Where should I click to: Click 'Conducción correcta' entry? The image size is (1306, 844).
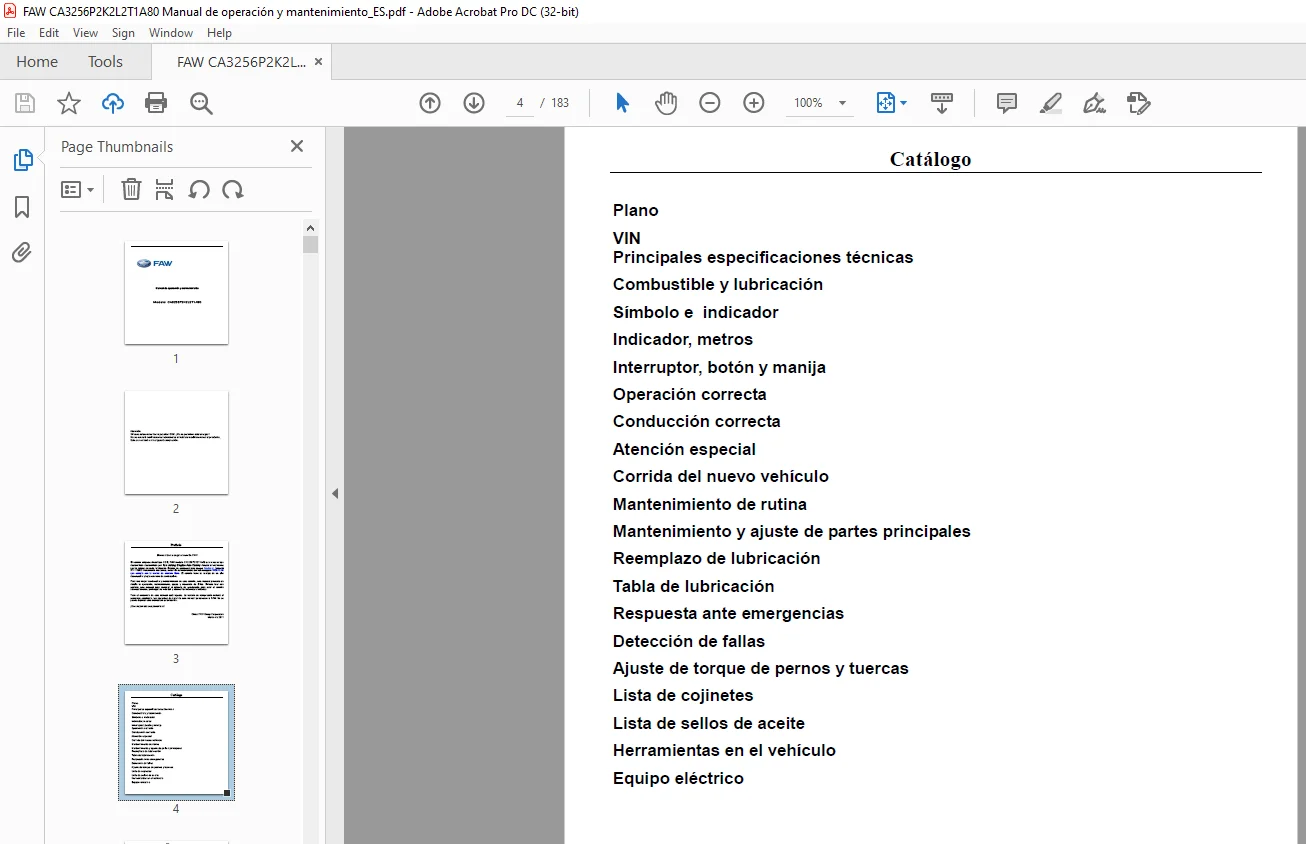click(x=697, y=421)
